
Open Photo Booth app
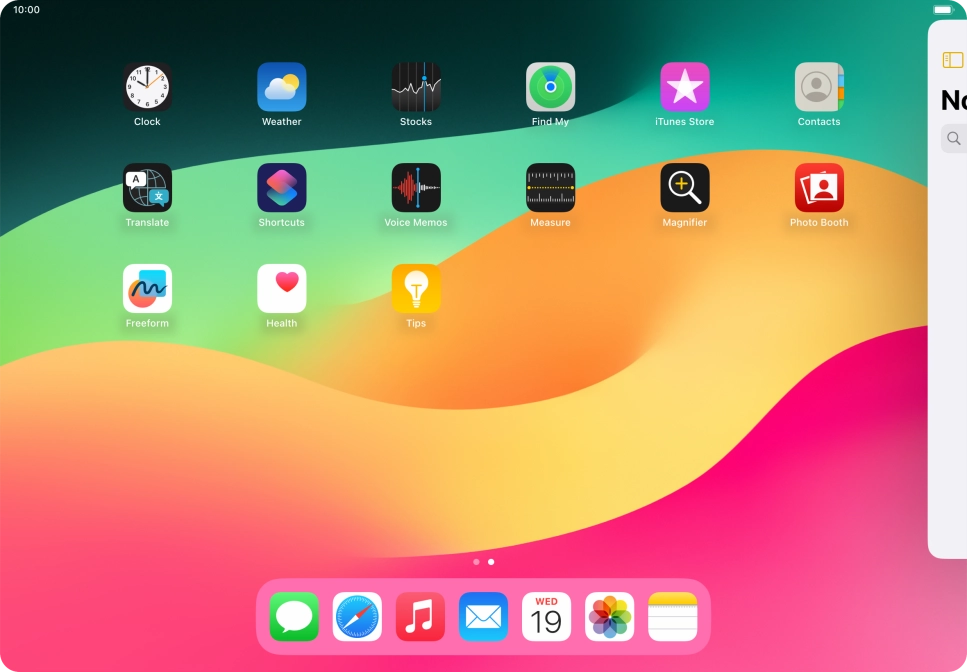[819, 188]
